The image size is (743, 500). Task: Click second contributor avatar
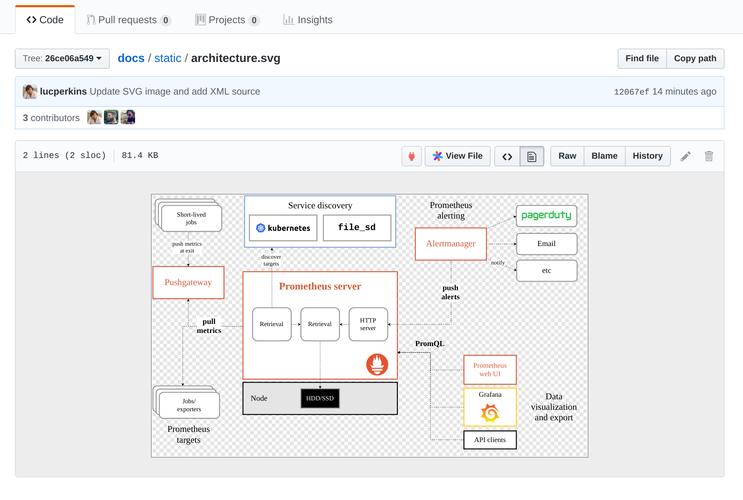click(x=111, y=117)
